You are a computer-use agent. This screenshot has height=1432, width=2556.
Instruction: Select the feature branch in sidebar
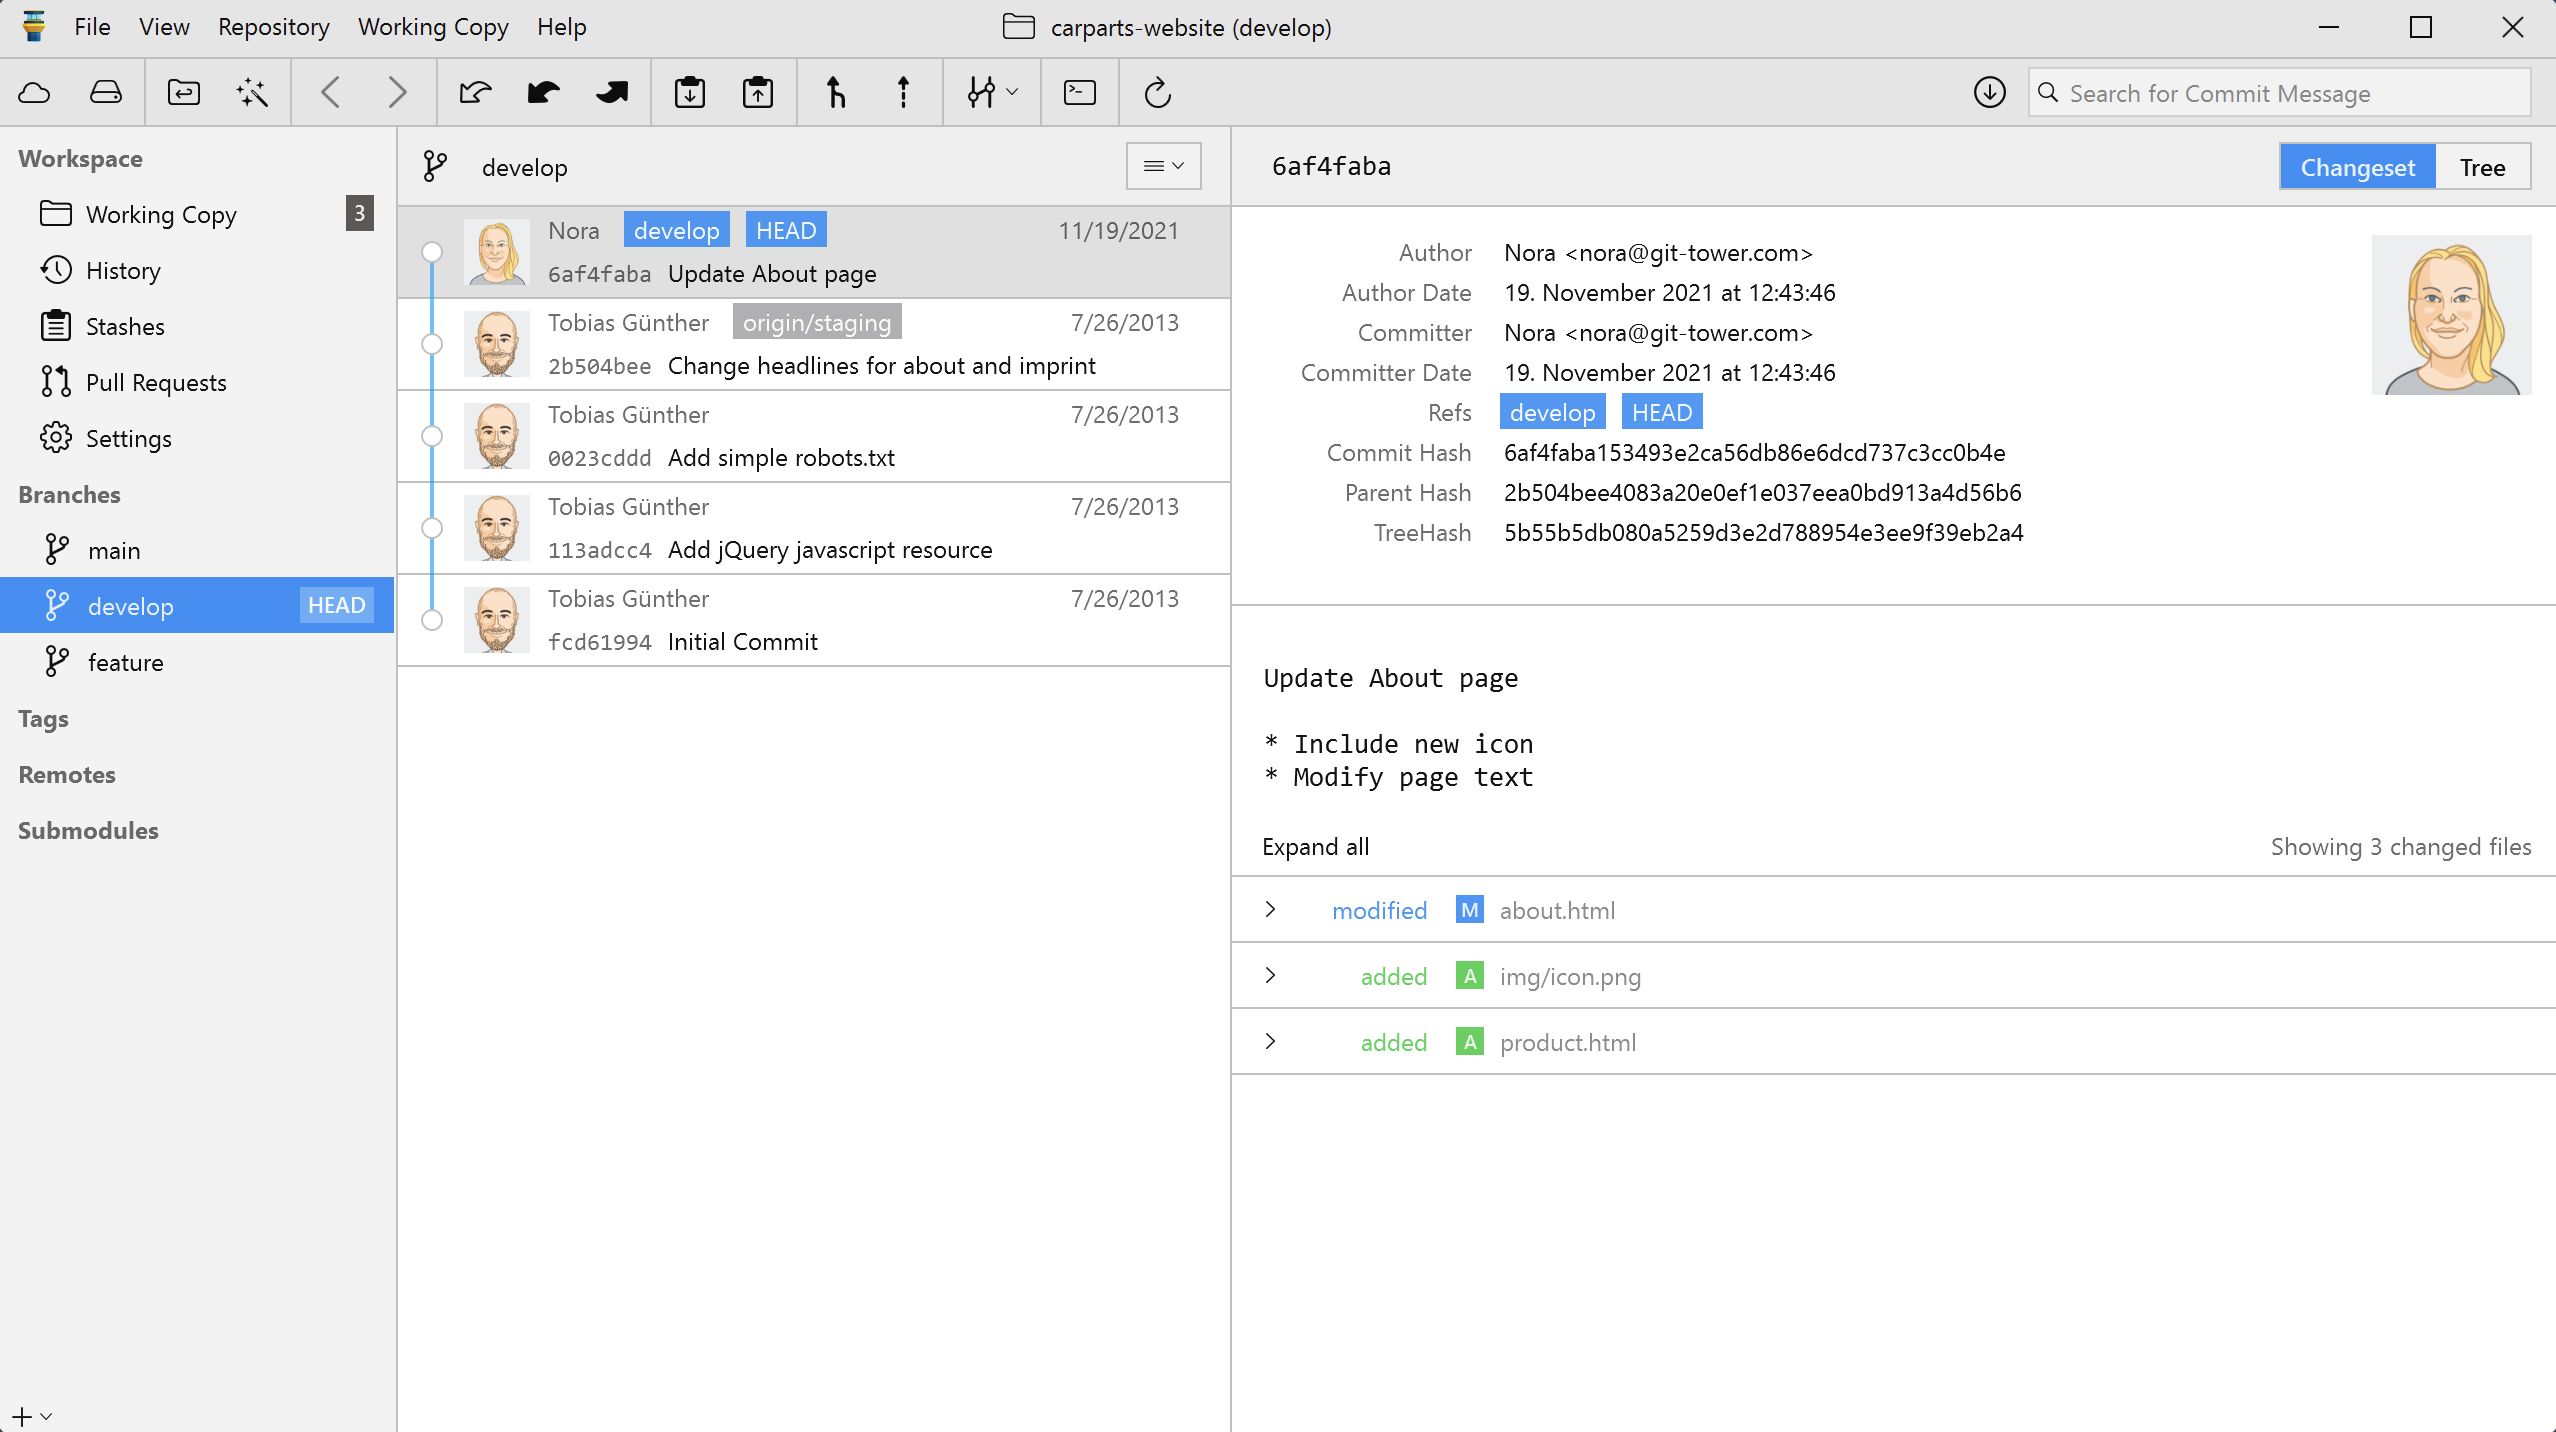125,662
